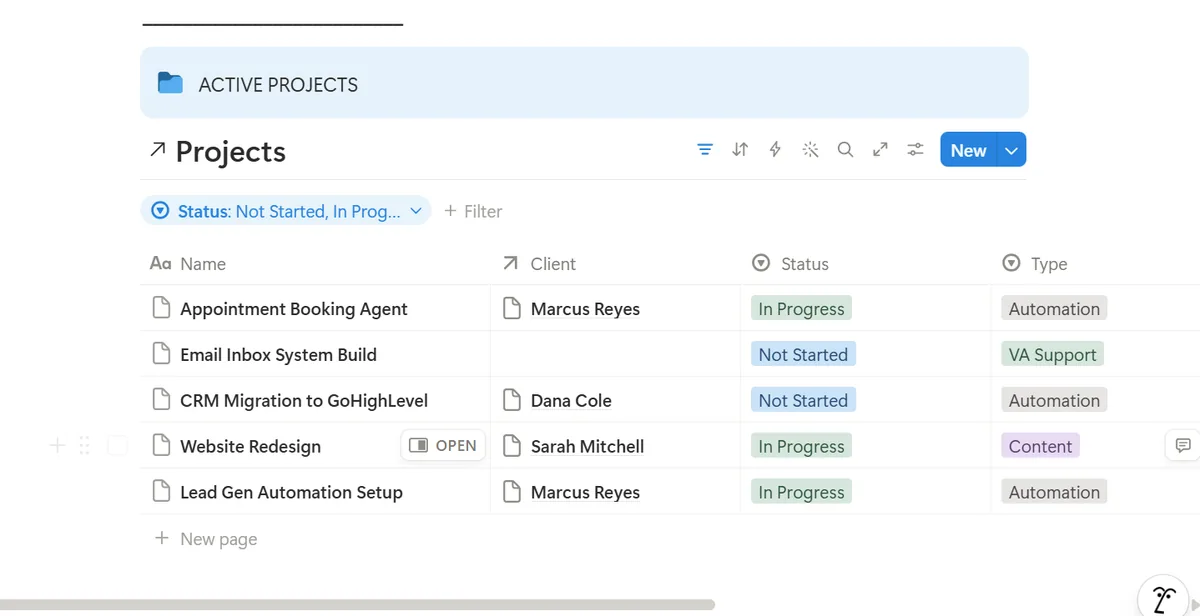Click the blue folder icon in Active Projects
The image size is (1200, 616).
coord(171,83)
